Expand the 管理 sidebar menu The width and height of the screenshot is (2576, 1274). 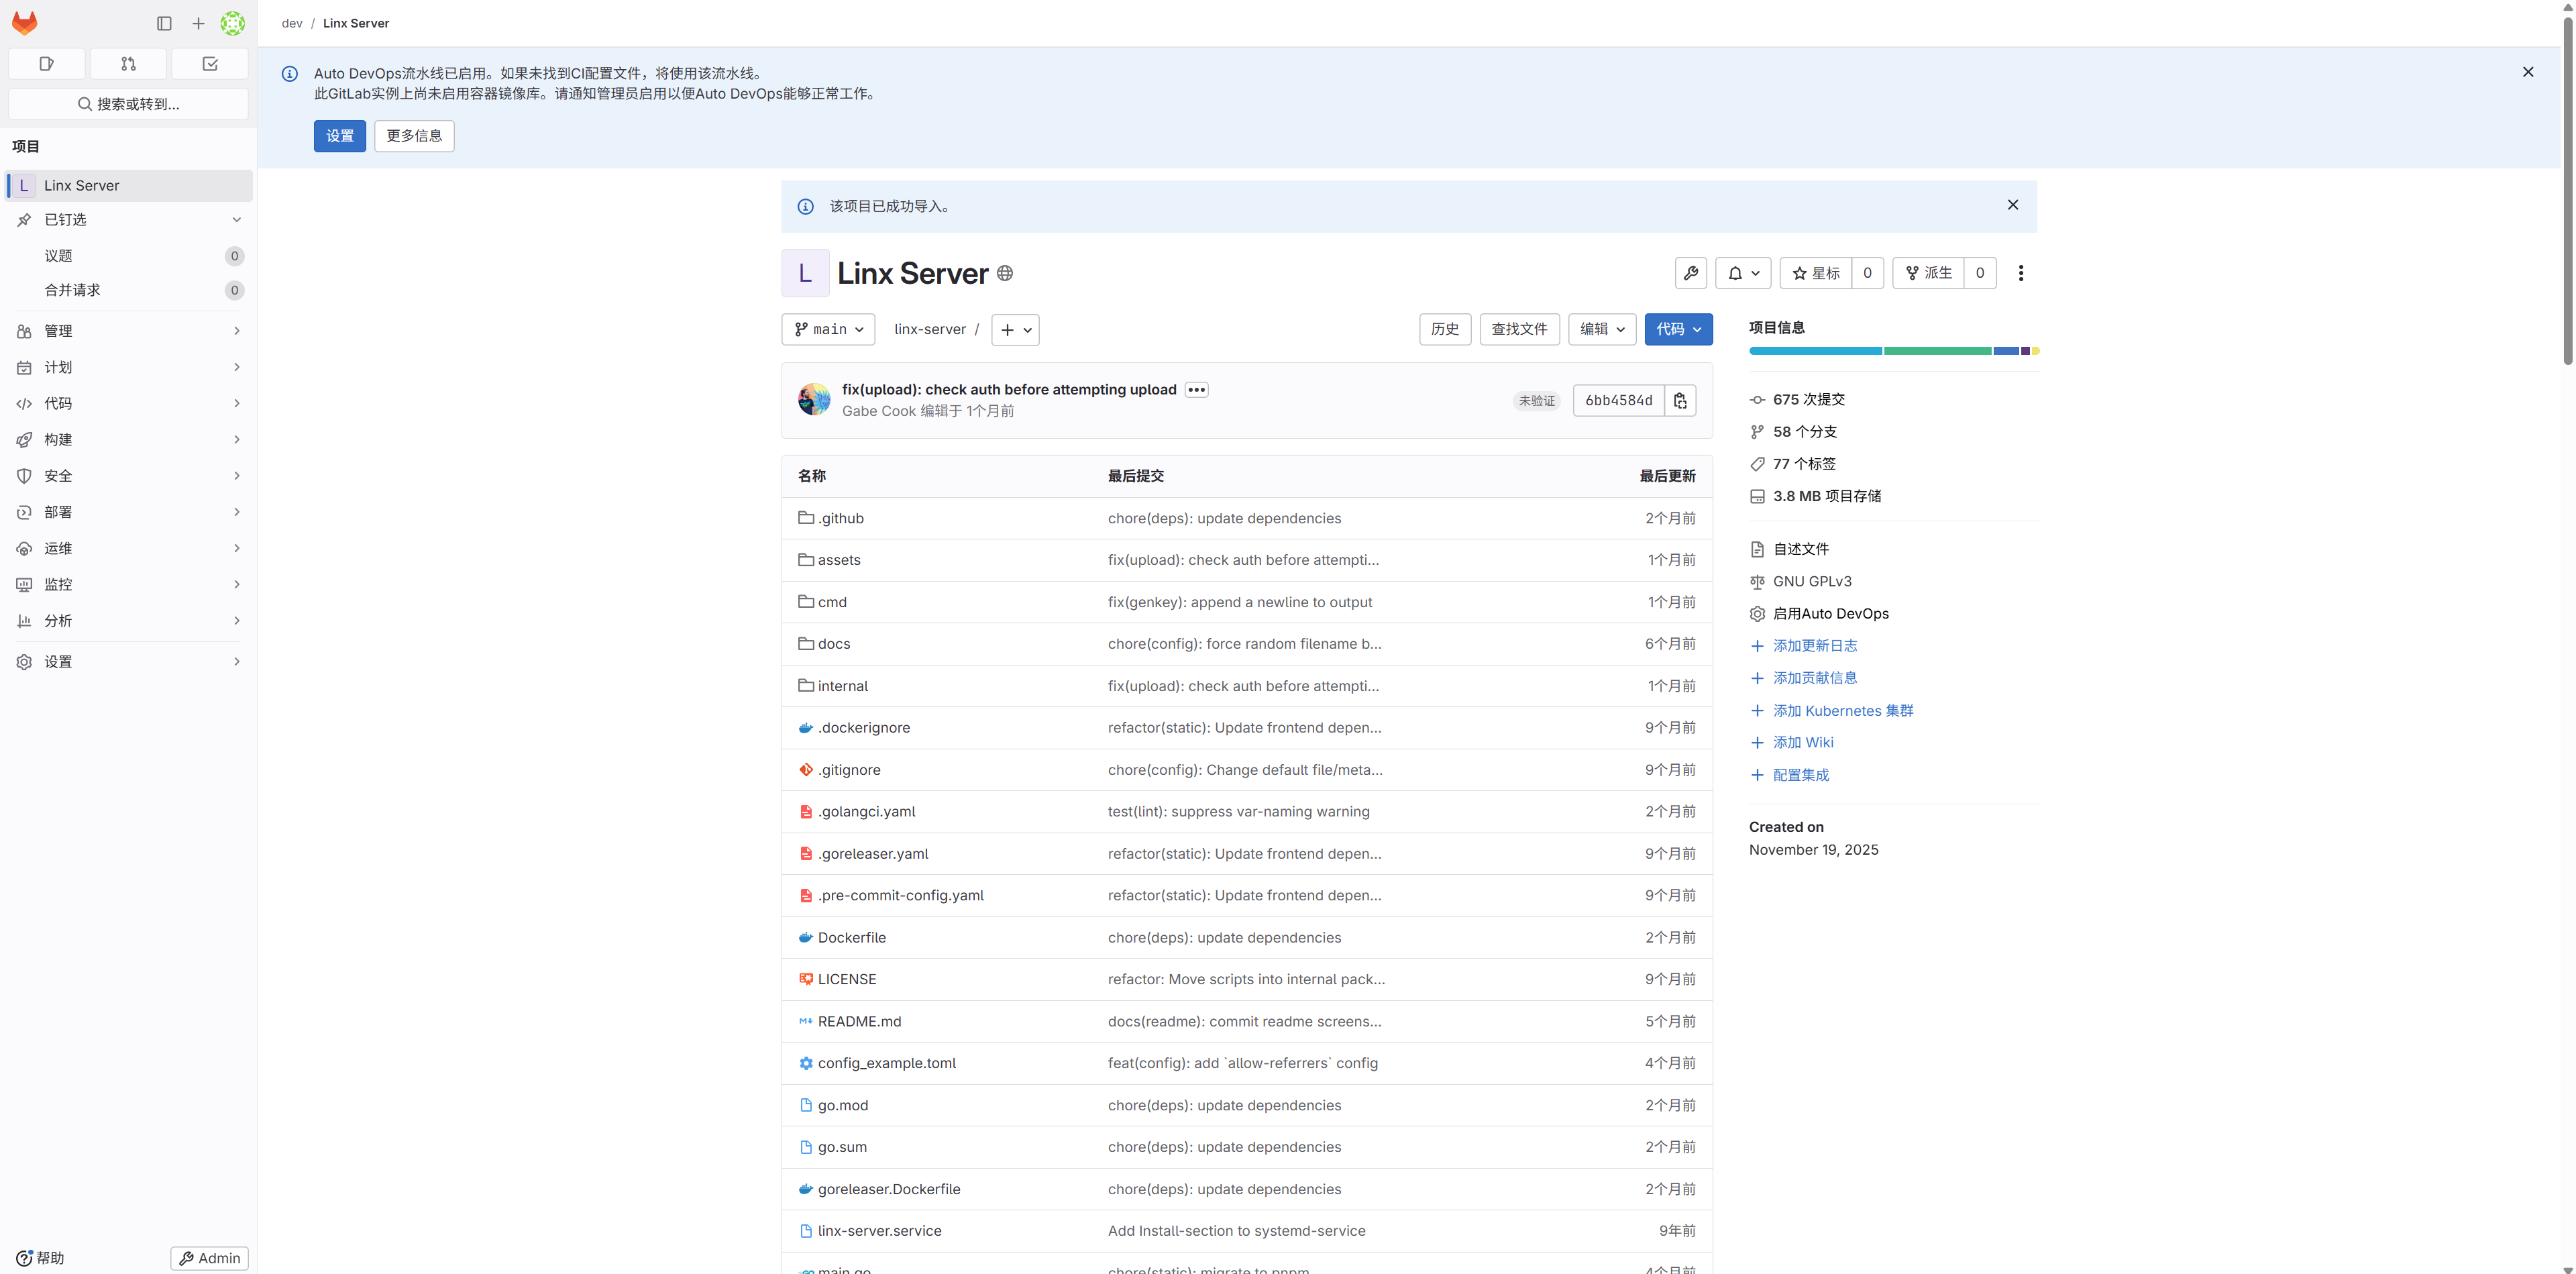point(128,331)
